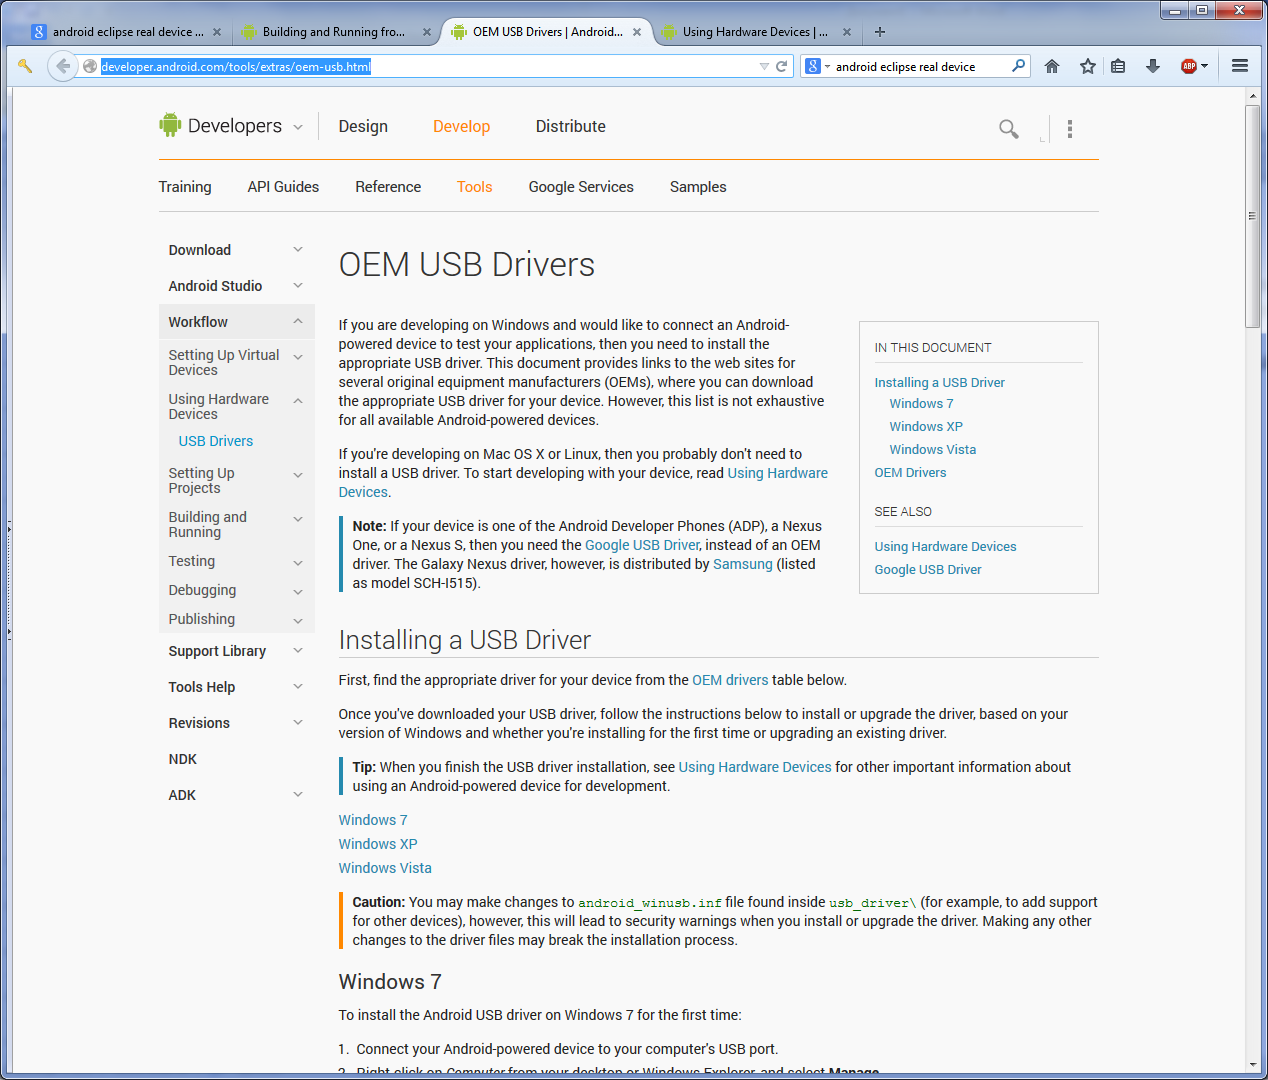Click the site search magnifier icon

coord(1009,128)
